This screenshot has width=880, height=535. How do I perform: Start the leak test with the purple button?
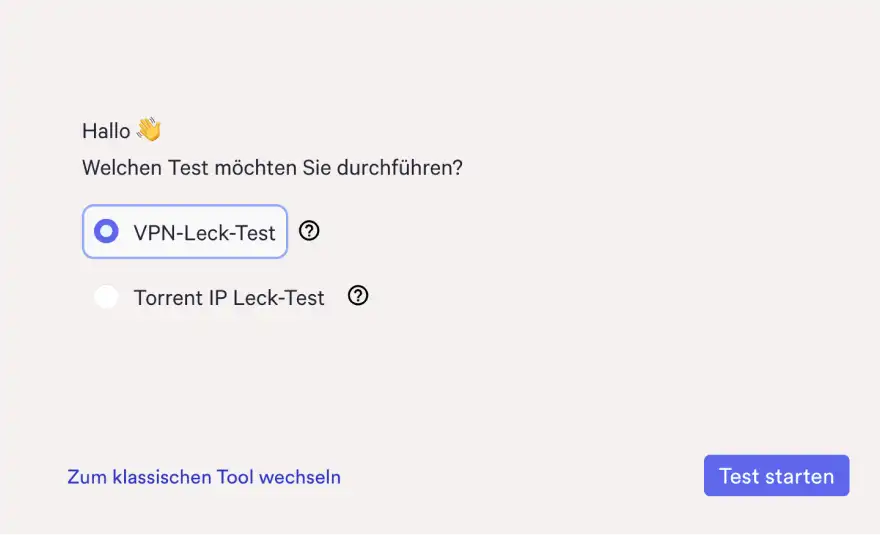click(776, 476)
